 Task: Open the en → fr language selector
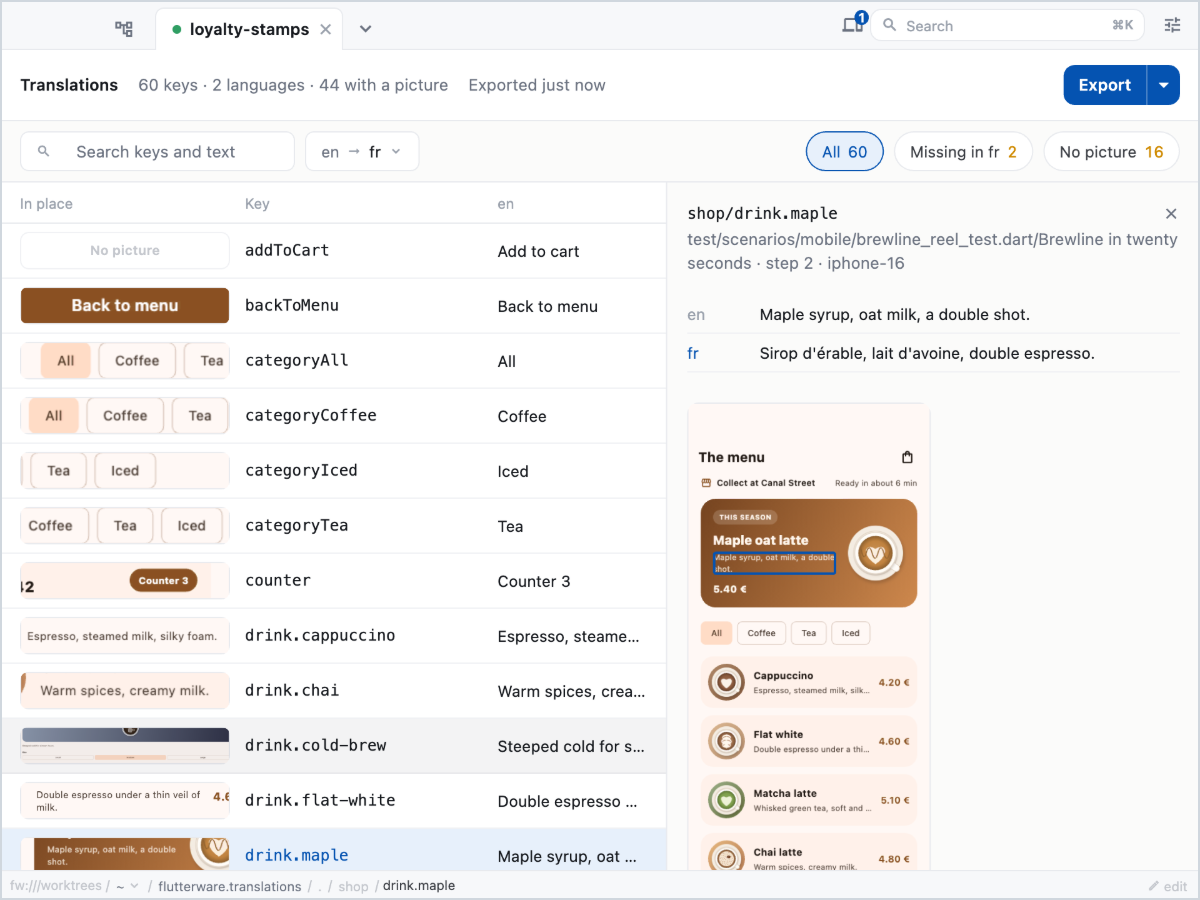click(x=361, y=151)
